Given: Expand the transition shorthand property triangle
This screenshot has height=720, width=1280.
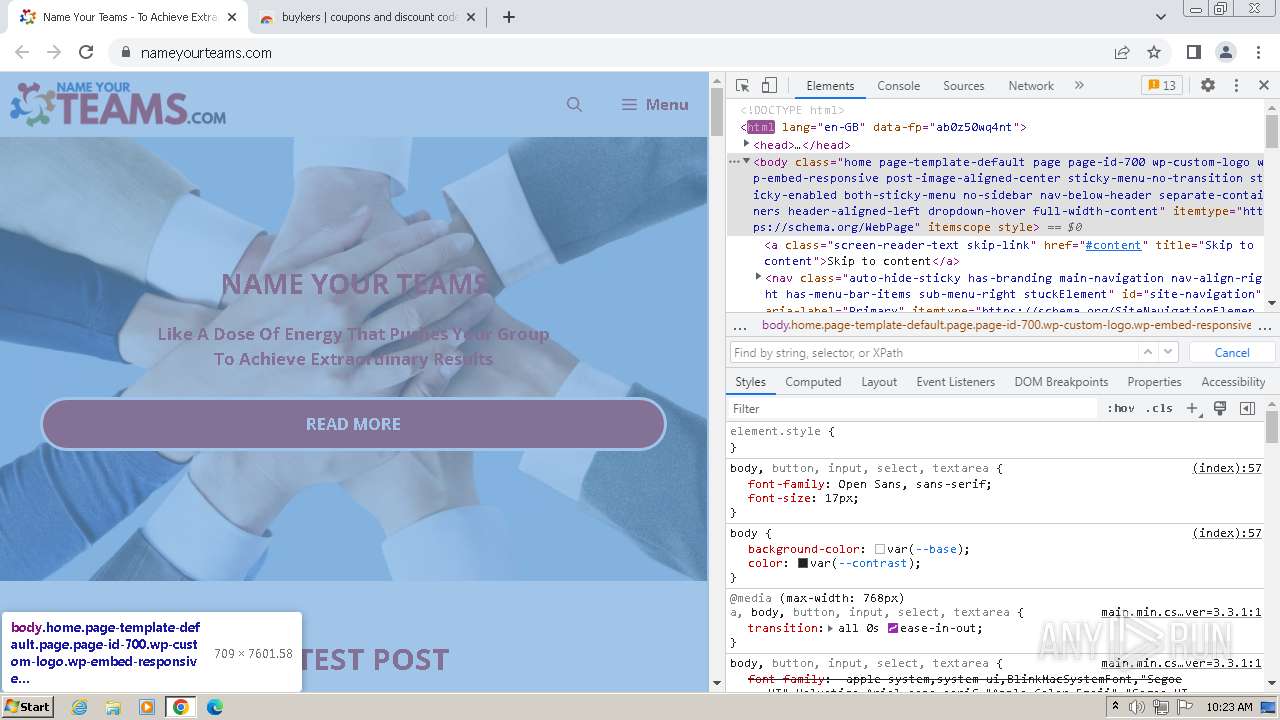Looking at the screenshot, I should coord(831,629).
